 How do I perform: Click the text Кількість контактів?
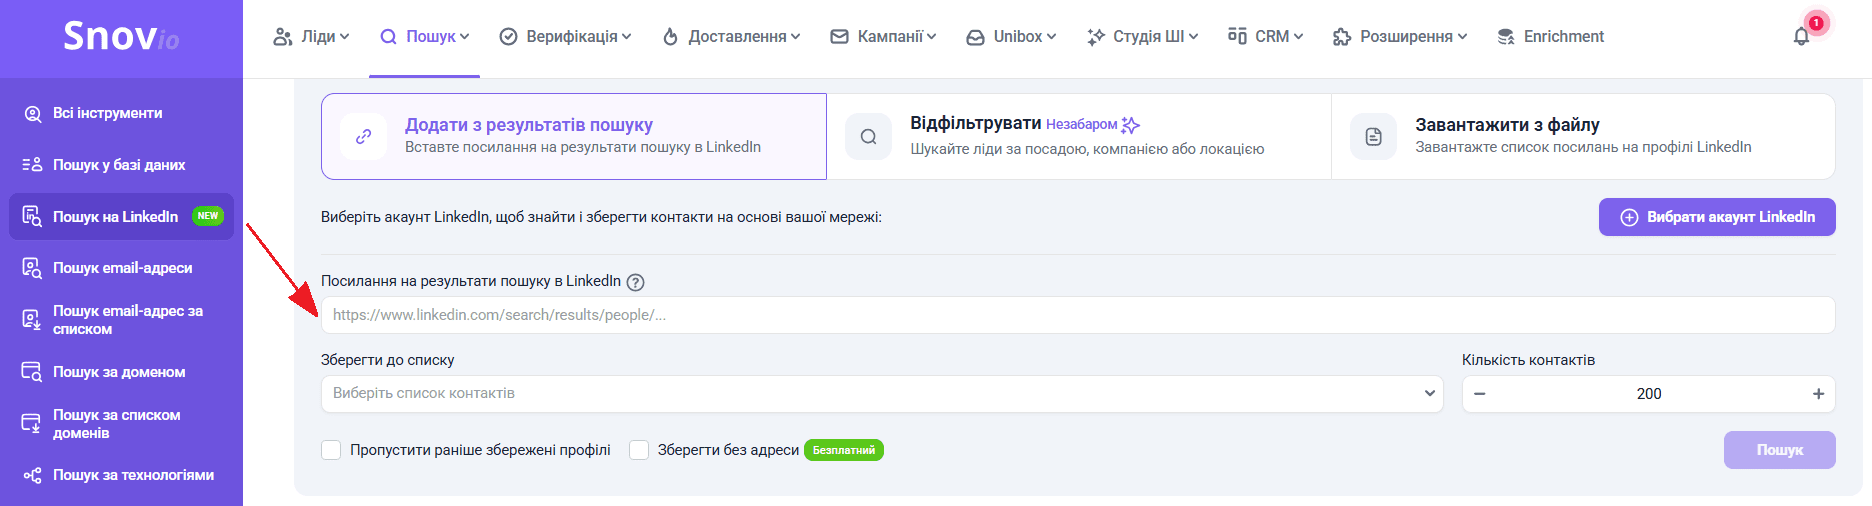click(x=1528, y=360)
